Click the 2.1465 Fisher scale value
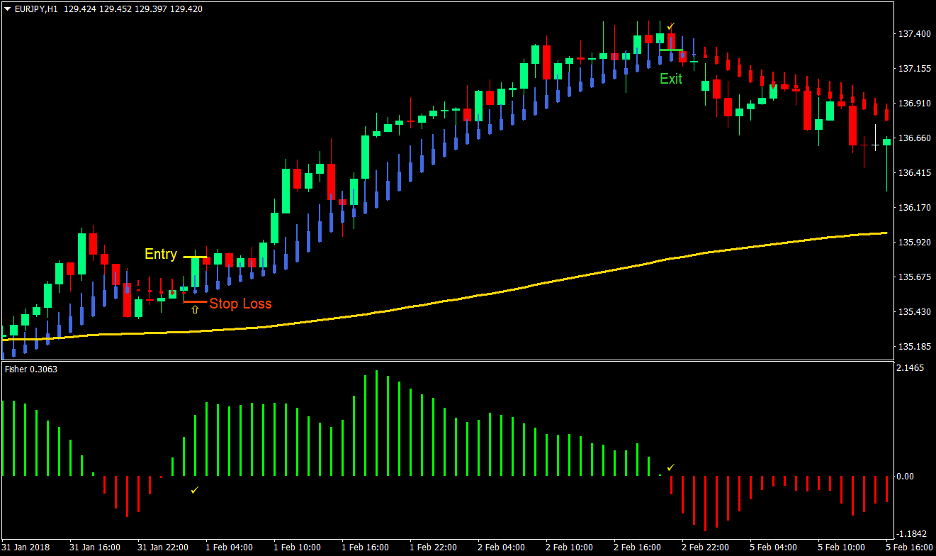 click(x=912, y=369)
